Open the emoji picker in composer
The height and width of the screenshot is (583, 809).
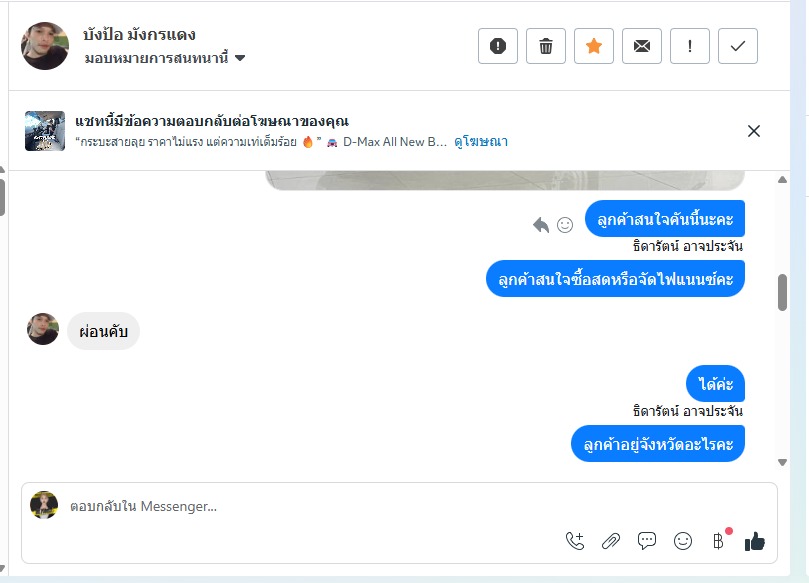pyautogui.click(x=683, y=541)
